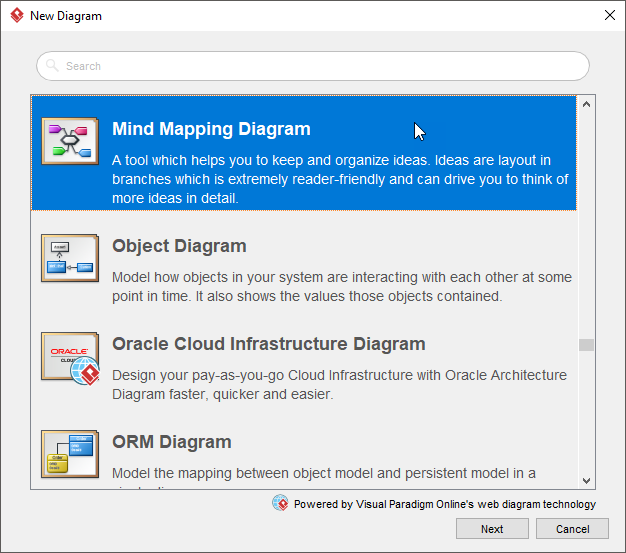This screenshot has height=553, width=626.
Task: Click the Mind Mapping Diagram icon
Action: tap(70, 141)
